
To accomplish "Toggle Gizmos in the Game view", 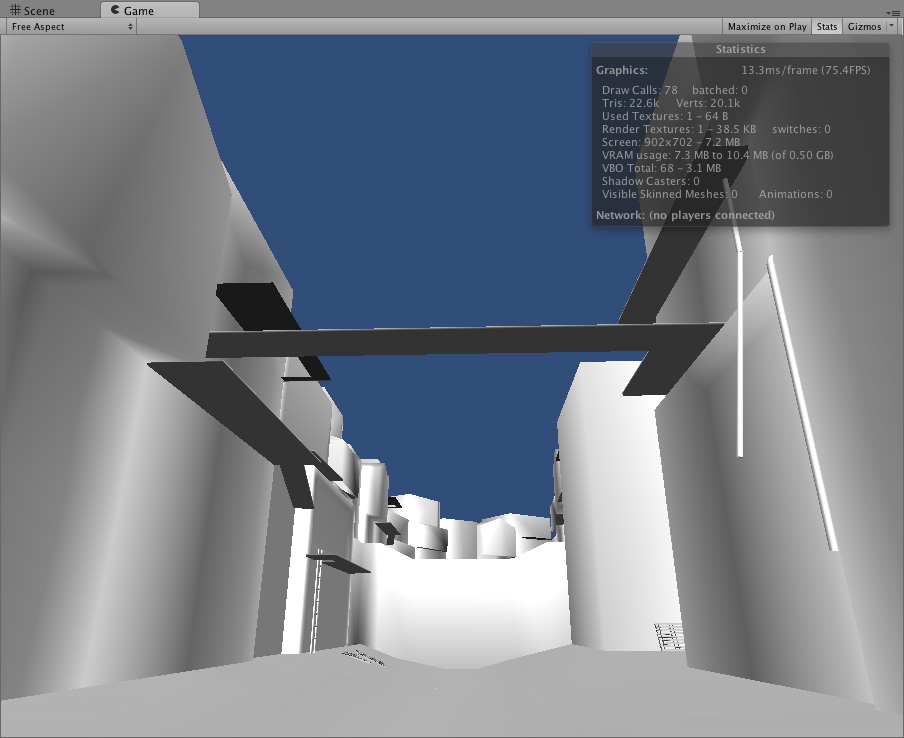I will [x=864, y=27].
